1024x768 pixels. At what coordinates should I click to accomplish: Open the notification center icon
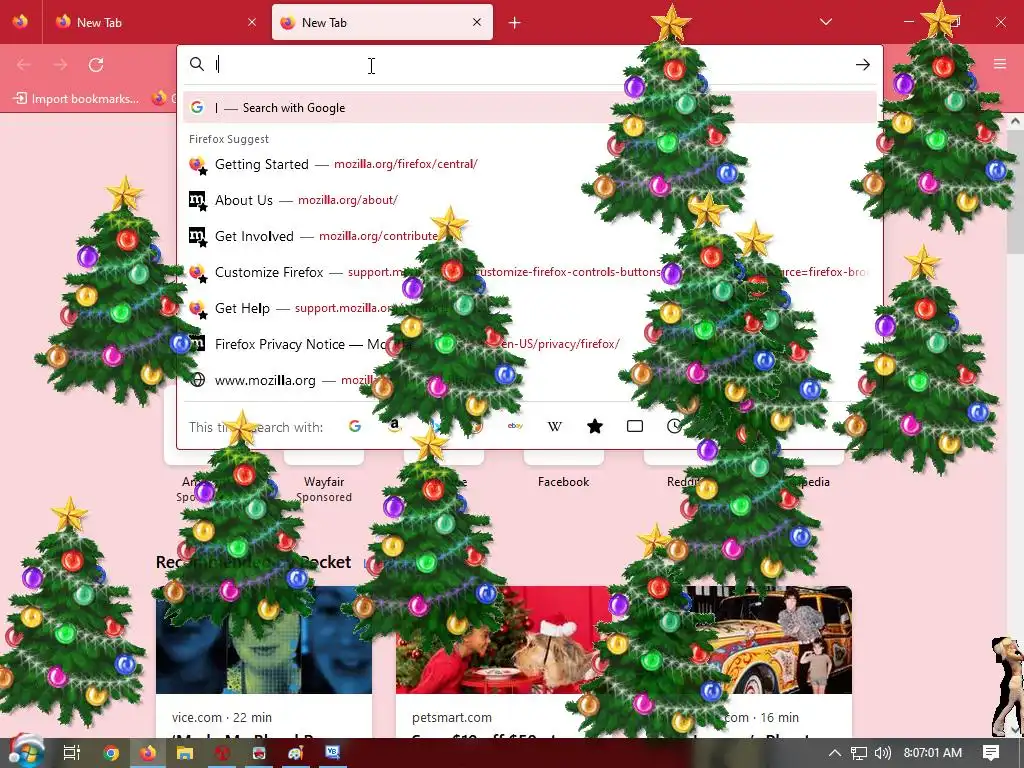coord(991,753)
